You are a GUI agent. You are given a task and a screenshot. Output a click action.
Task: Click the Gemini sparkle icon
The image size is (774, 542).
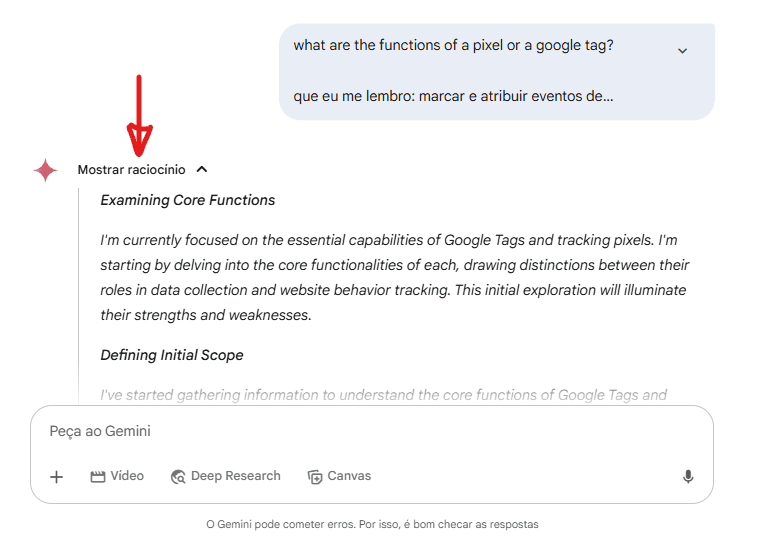(x=45, y=170)
